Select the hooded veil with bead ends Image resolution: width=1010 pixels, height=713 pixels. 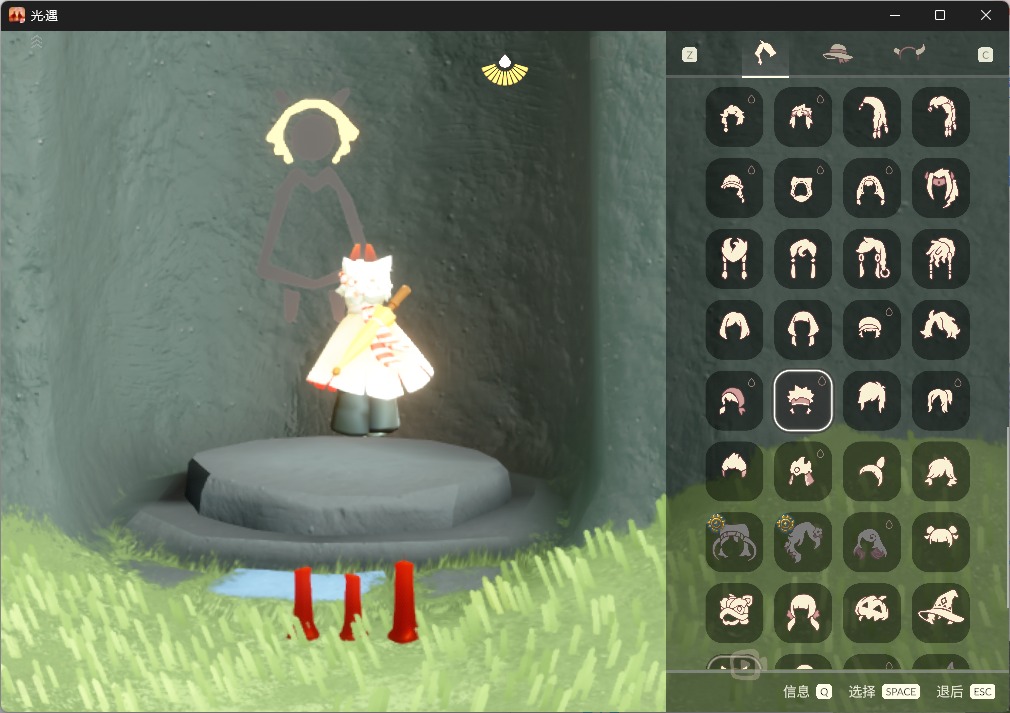pos(872,188)
